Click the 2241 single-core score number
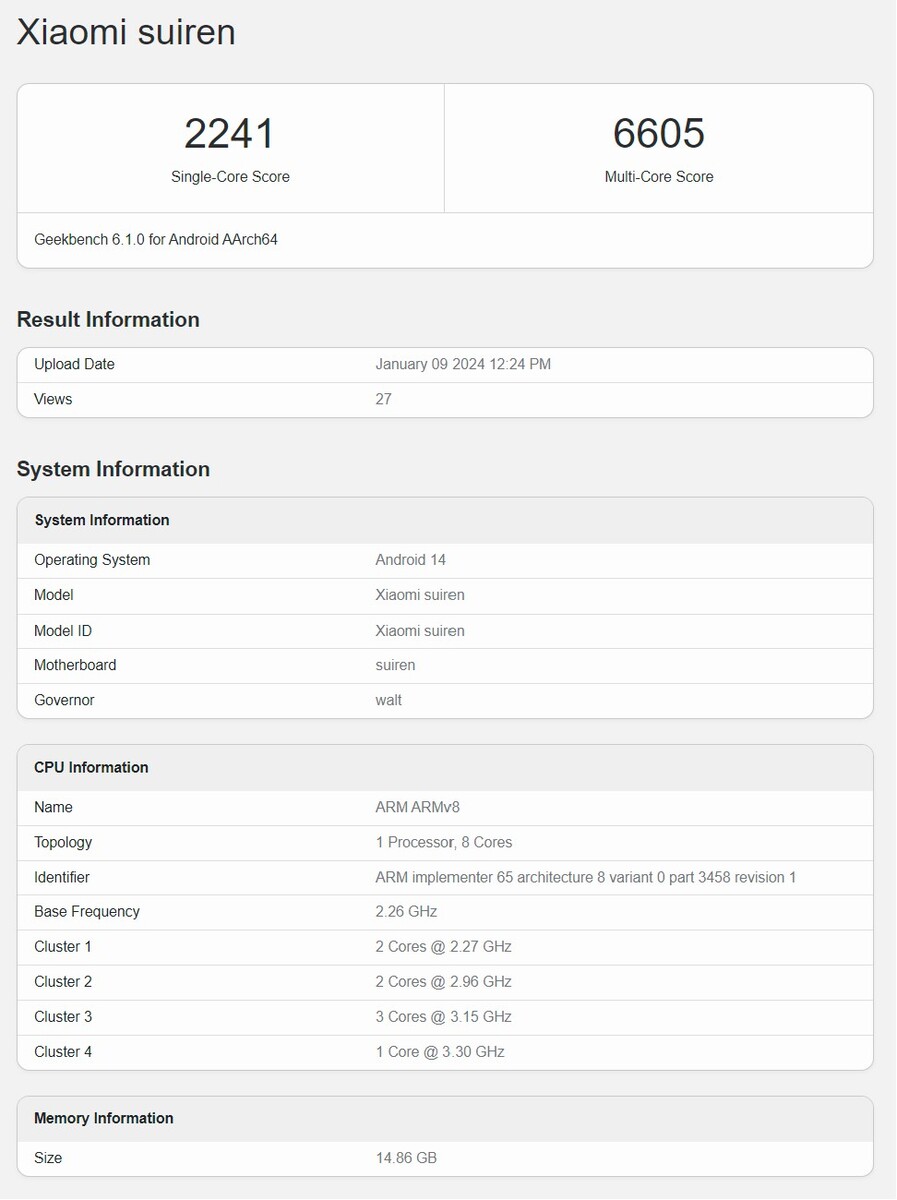 [230, 134]
